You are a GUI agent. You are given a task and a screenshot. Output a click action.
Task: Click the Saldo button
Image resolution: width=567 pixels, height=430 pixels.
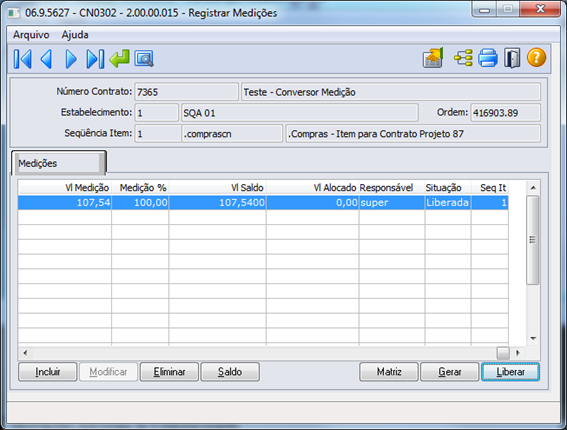tap(230, 372)
